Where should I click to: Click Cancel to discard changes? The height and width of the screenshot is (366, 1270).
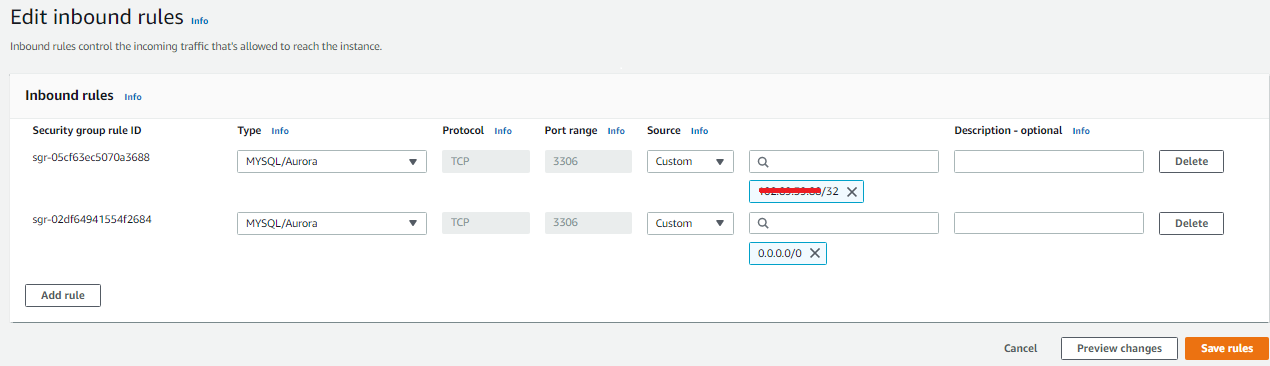[1020, 349]
